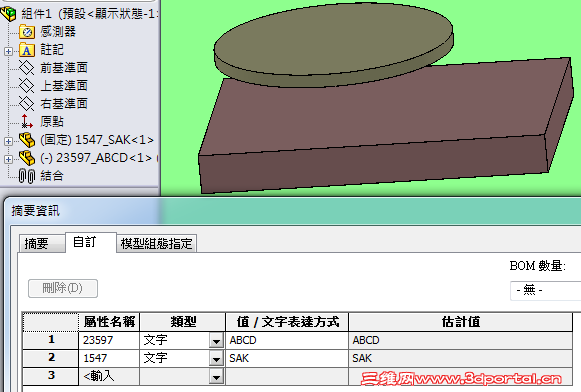Click the <輸入 new property cell
581x392 pixels.
(109, 376)
